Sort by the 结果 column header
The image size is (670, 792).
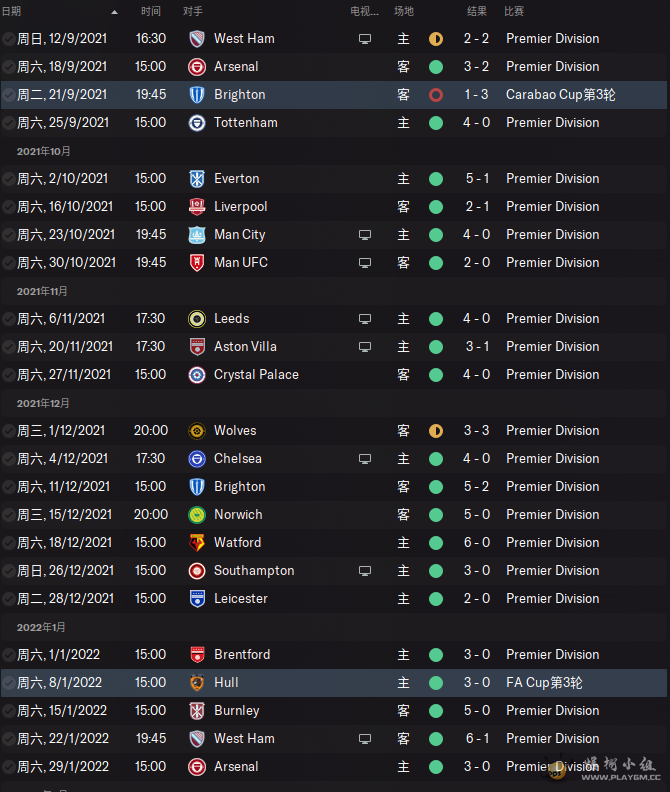click(477, 12)
